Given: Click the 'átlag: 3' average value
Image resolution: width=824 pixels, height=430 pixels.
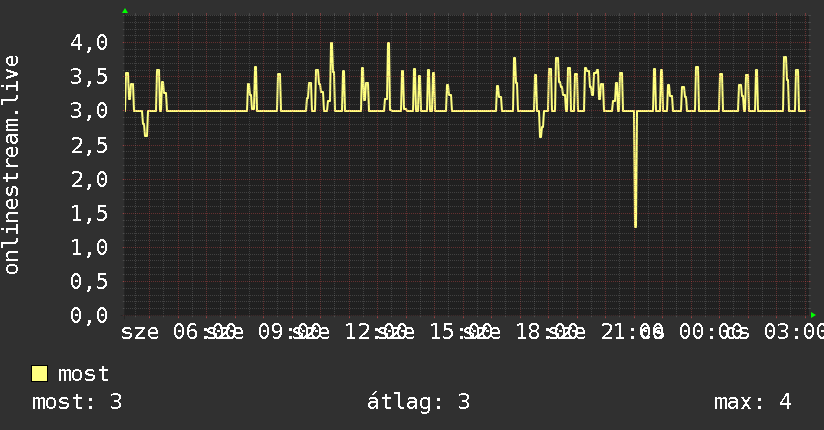Looking at the screenshot, I should (x=418, y=402).
